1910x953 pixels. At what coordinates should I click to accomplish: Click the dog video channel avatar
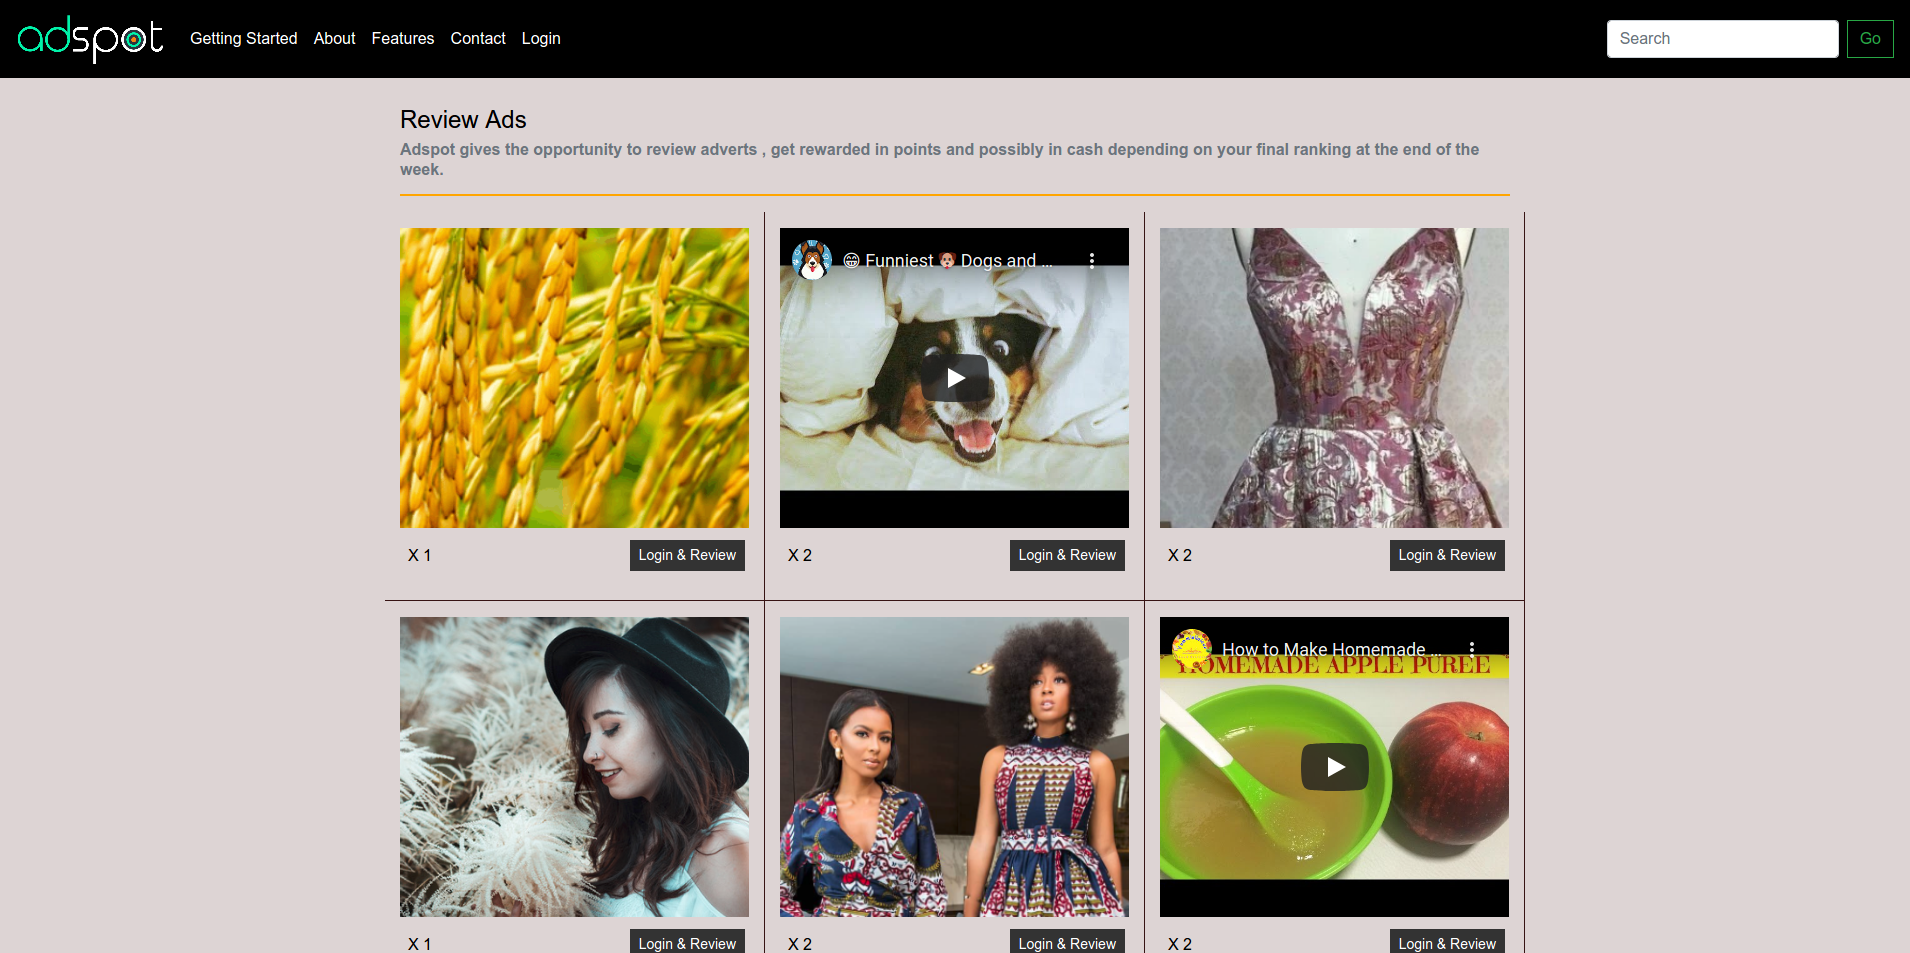812,260
